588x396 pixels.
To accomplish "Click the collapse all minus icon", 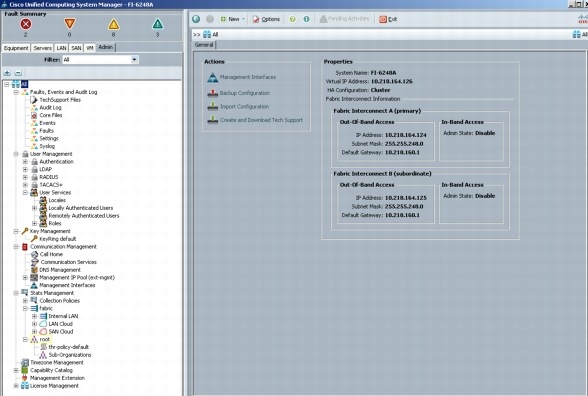I will pyautogui.click(x=18, y=73).
